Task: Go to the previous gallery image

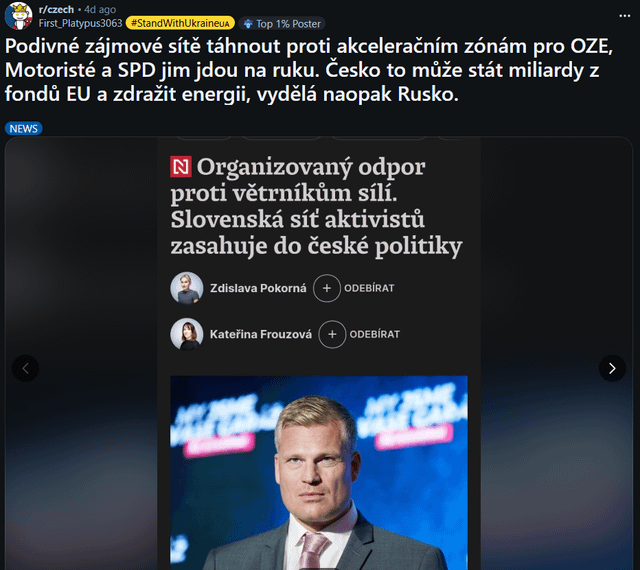Action: [25, 368]
